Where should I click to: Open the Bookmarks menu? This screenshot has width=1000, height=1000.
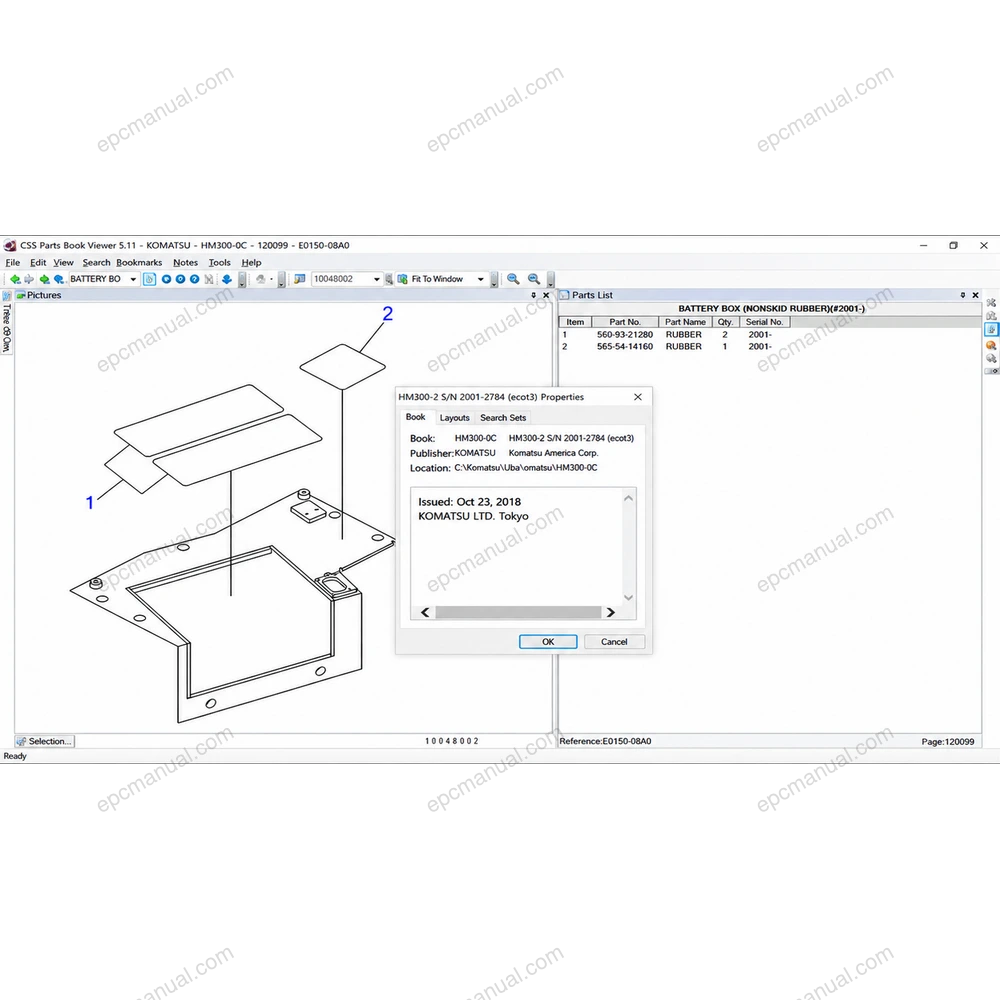139,263
